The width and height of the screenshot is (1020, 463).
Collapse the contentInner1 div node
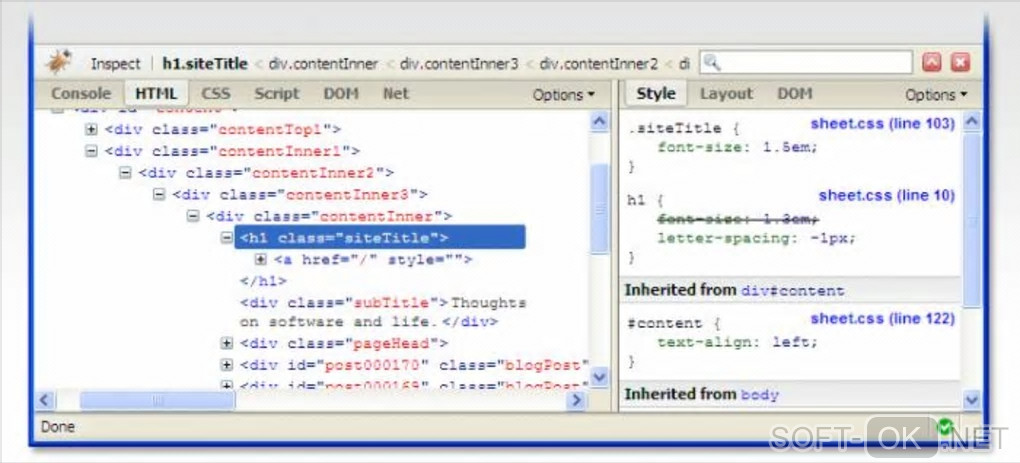(x=91, y=151)
